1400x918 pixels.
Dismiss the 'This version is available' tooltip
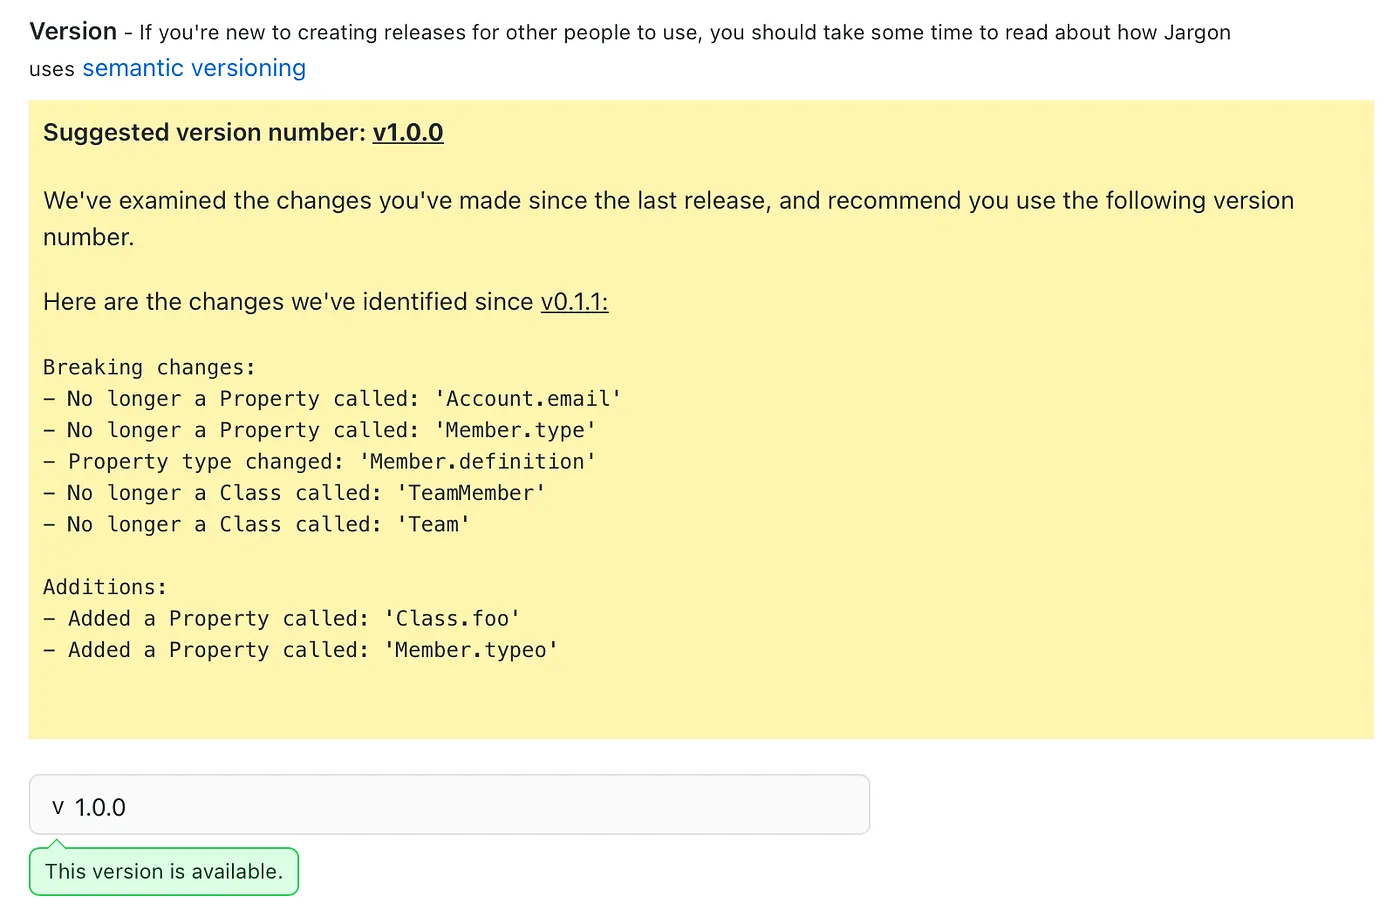(163, 871)
